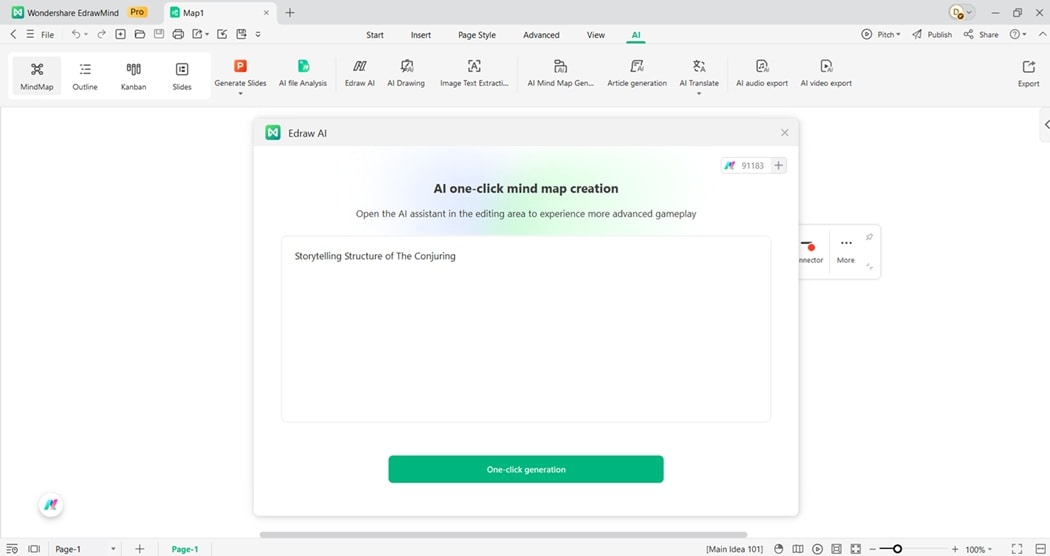Click the Export icon in ribbon
Viewport: 1050px width, 556px height.
point(1029,73)
